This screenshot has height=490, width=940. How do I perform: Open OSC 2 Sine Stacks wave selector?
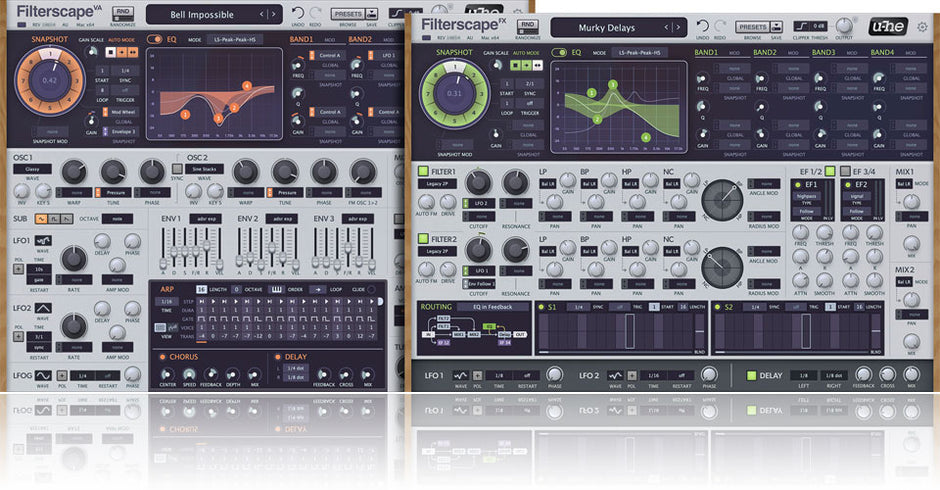[204, 169]
